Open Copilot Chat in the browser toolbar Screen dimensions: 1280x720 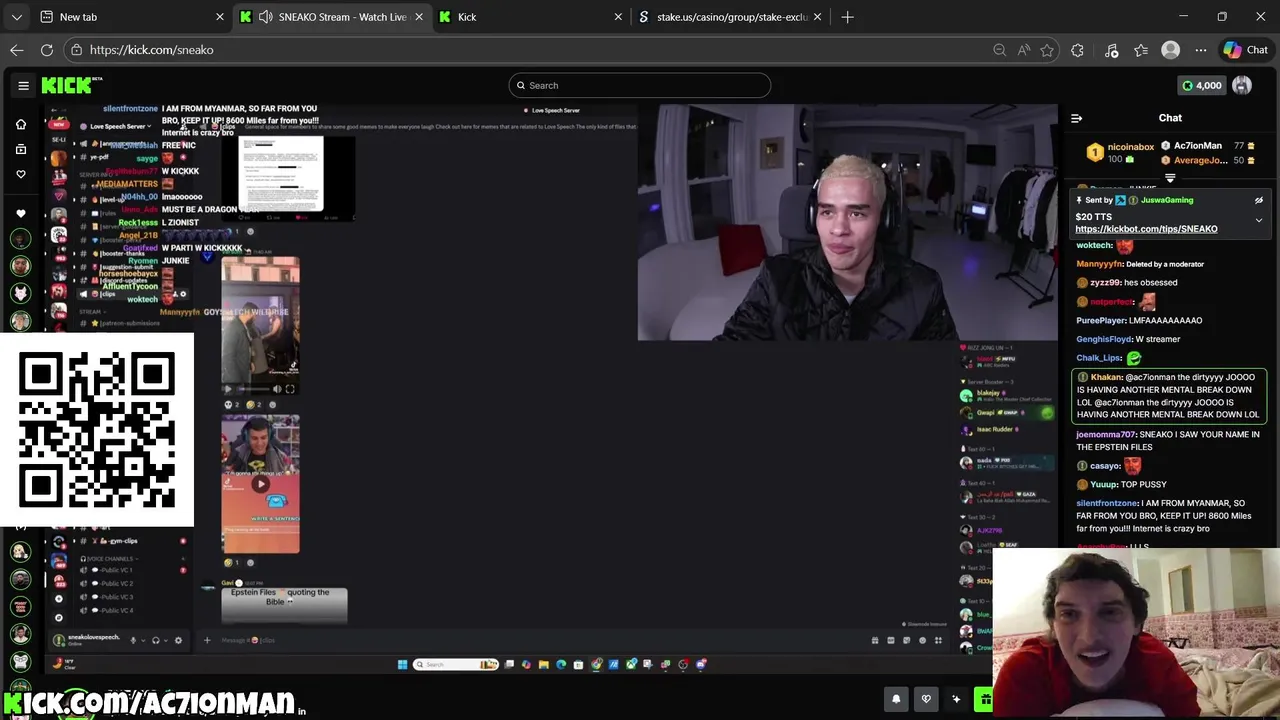pos(1245,50)
